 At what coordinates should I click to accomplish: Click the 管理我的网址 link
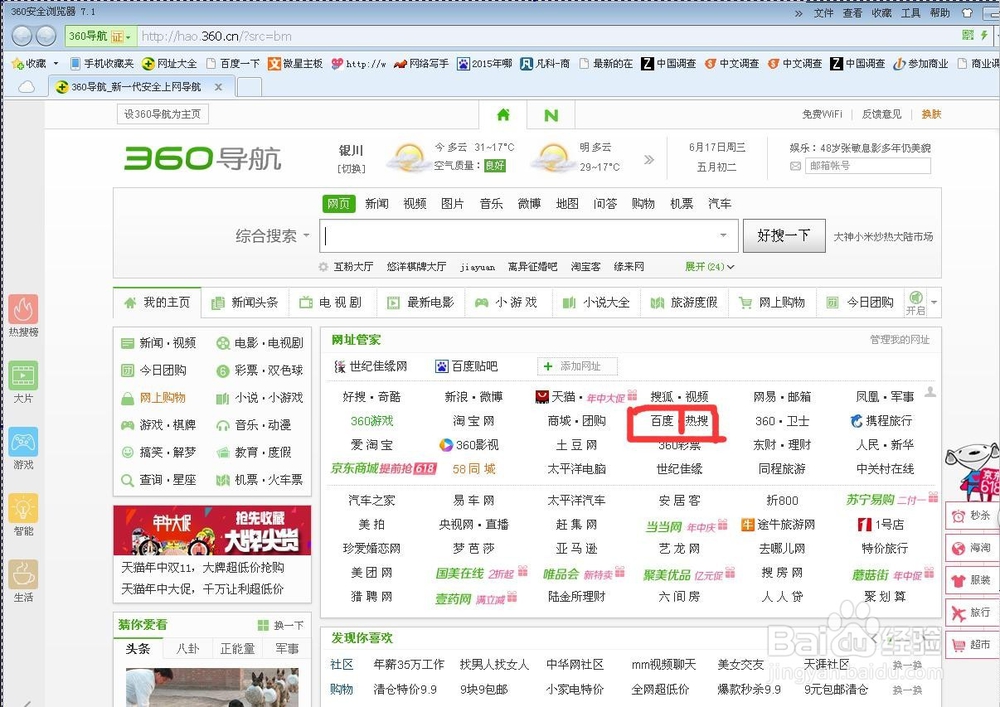coord(899,340)
